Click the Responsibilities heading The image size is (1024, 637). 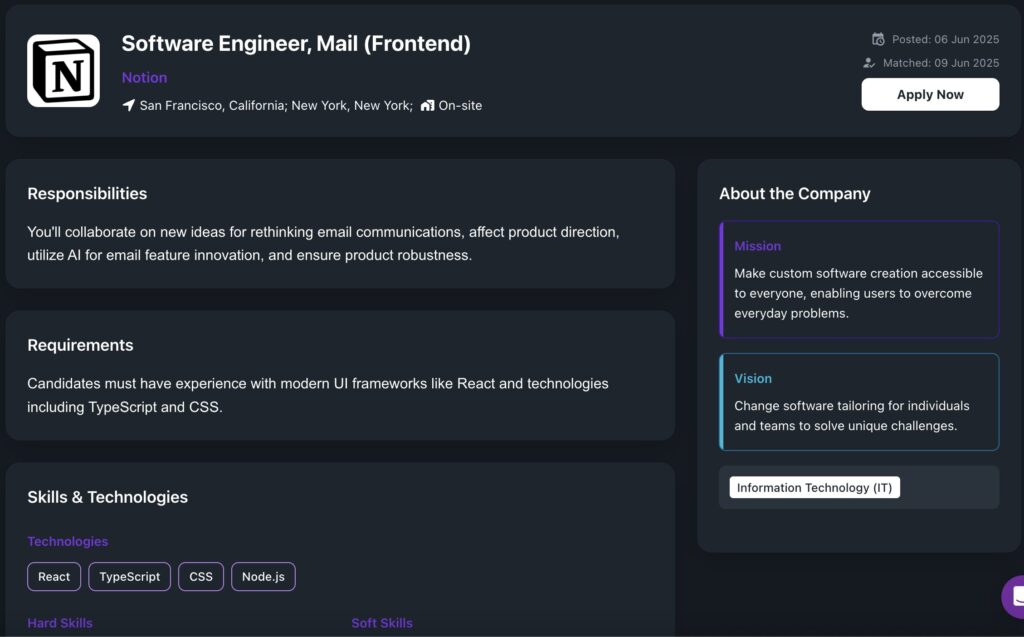(87, 193)
